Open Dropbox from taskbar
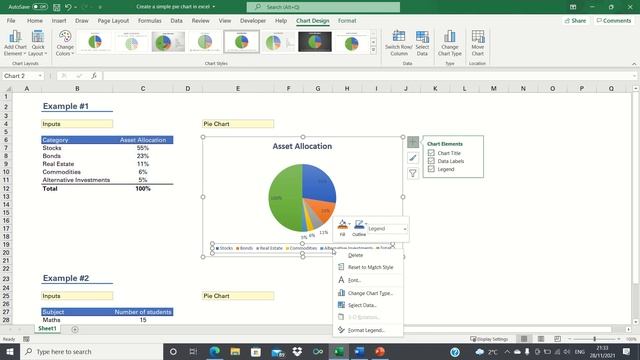This screenshot has height=360, width=640. pos(297,351)
